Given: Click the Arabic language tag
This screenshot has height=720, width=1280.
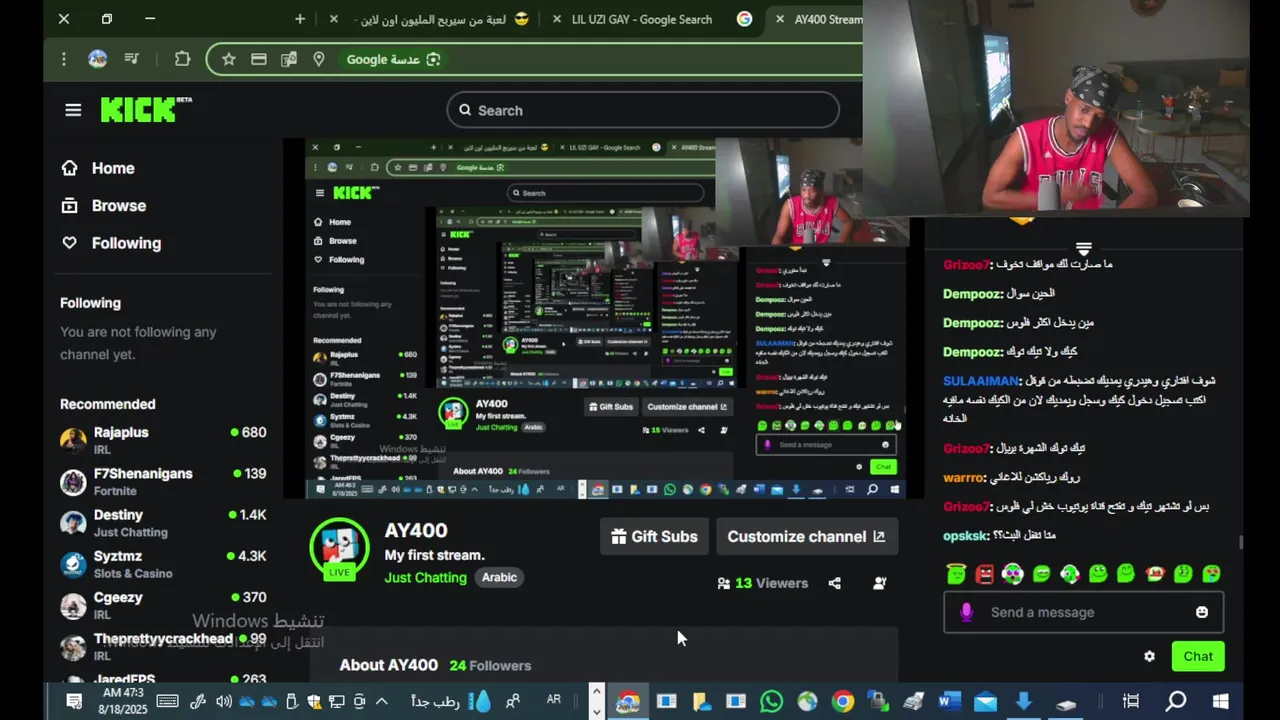Looking at the screenshot, I should coord(499,577).
